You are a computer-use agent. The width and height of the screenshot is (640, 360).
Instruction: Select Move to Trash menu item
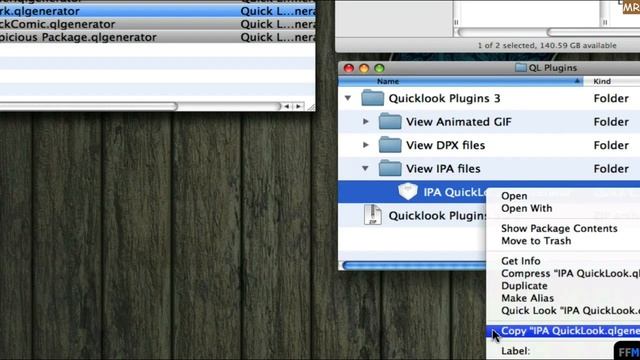[x=536, y=241]
